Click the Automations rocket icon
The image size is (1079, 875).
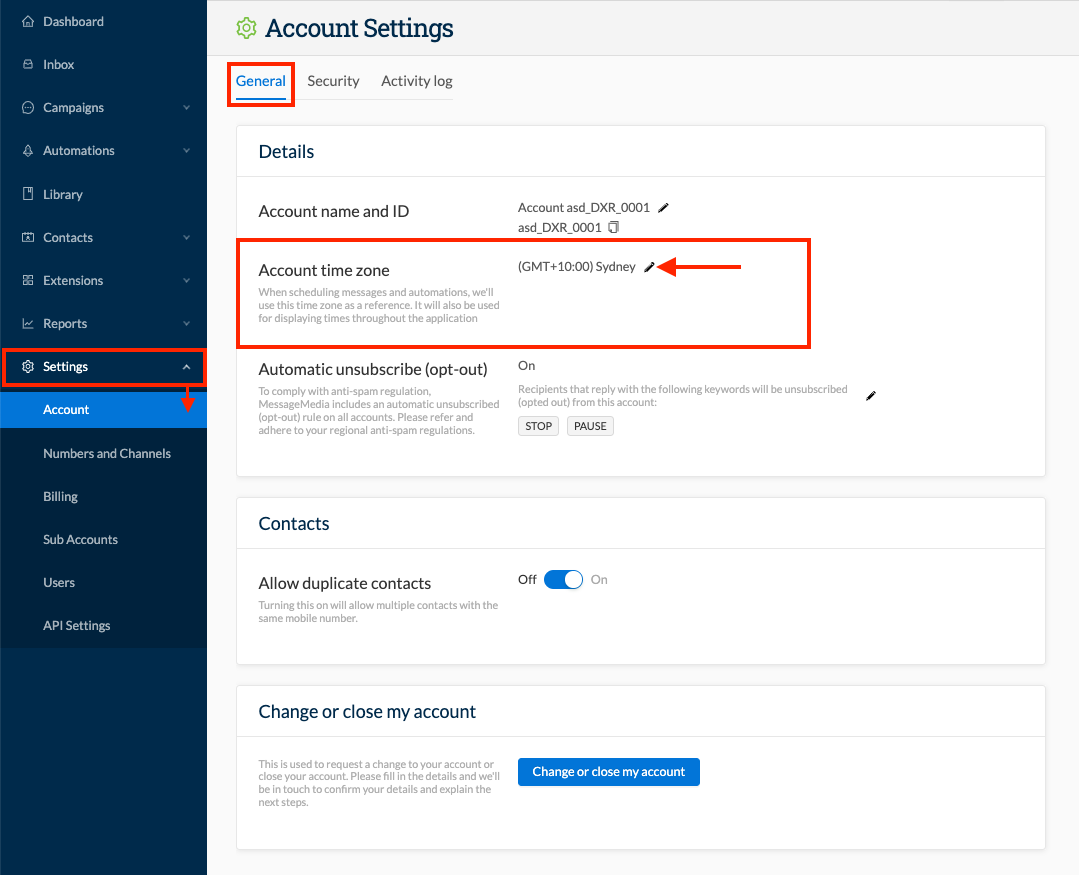tap(28, 151)
